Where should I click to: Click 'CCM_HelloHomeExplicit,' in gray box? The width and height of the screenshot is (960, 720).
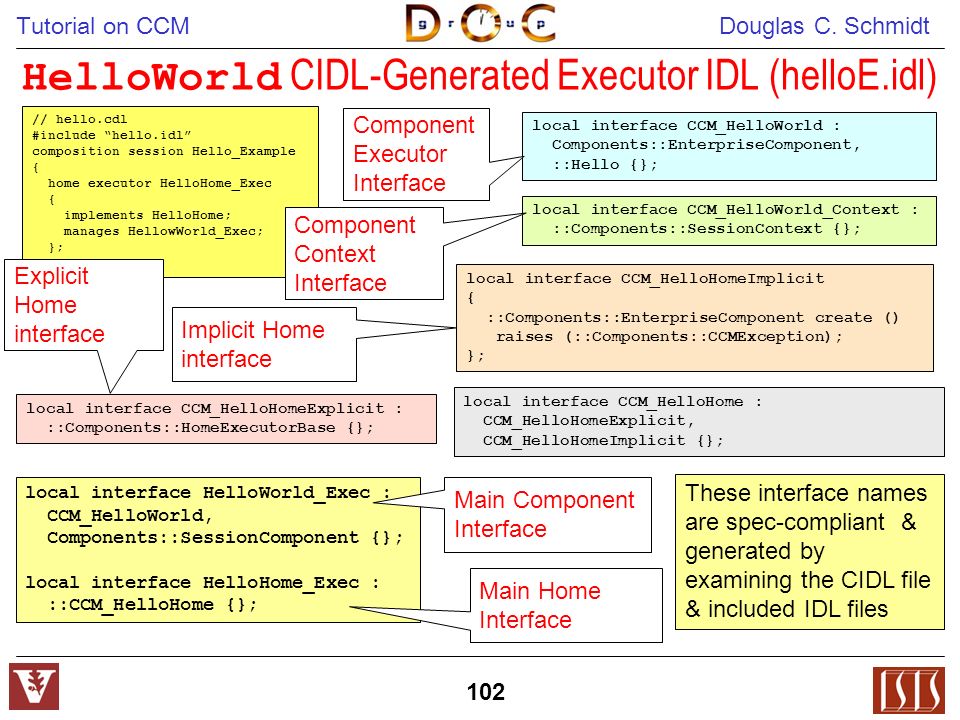[588, 421]
